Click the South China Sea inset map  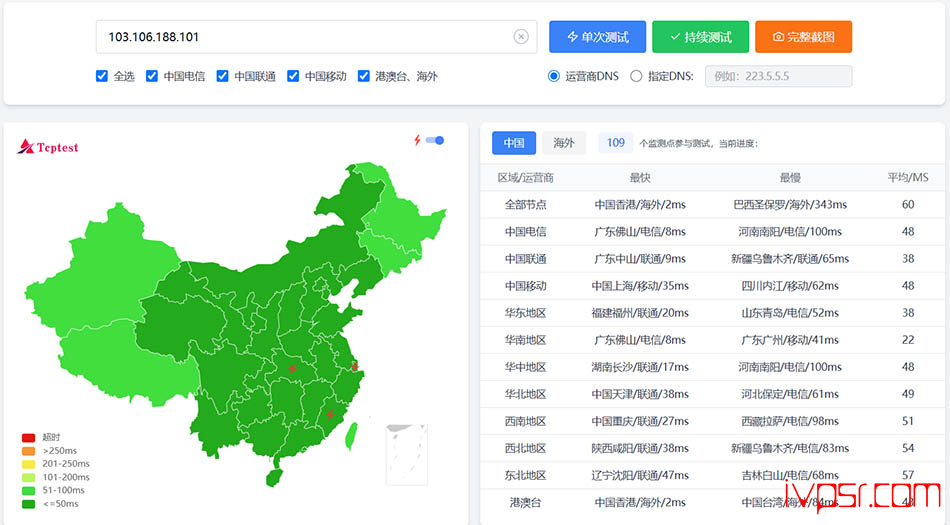[x=407, y=454]
